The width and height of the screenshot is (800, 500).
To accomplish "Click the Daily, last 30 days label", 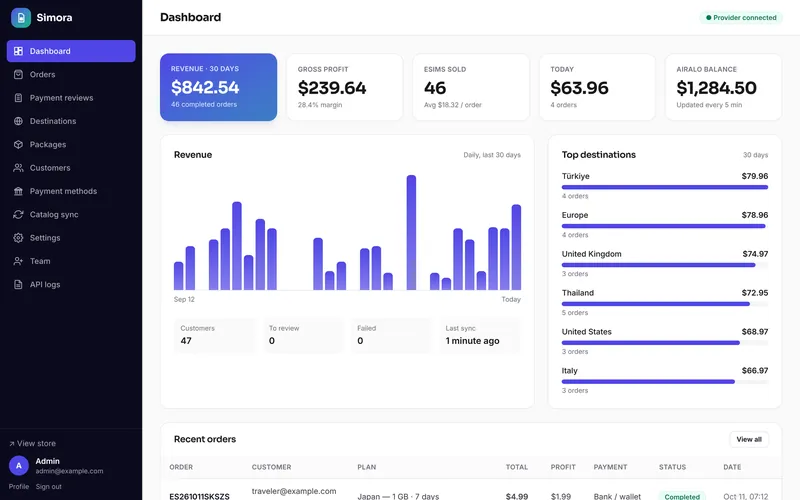I will click(x=492, y=155).
